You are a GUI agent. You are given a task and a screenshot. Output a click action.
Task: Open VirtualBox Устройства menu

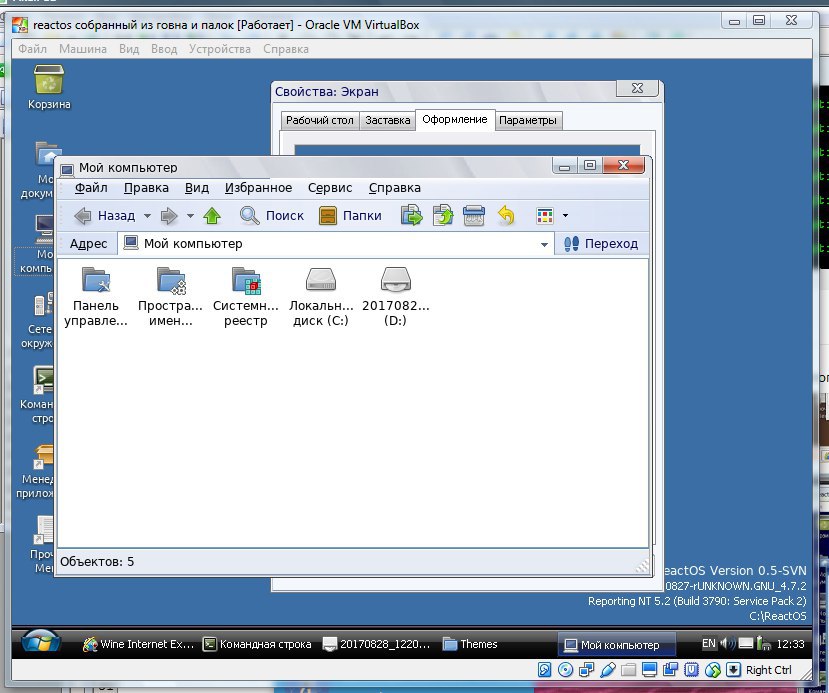220,49
